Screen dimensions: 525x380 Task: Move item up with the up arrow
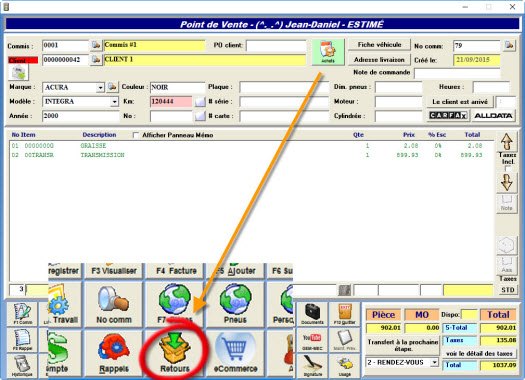(507, 142)
